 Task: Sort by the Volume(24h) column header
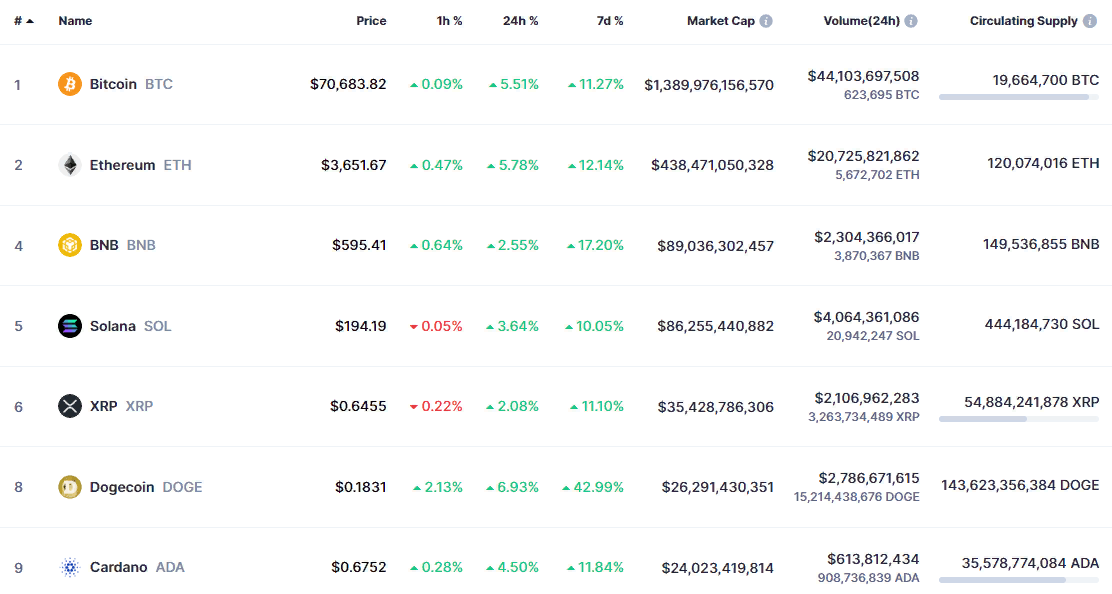tap(862, 21)
